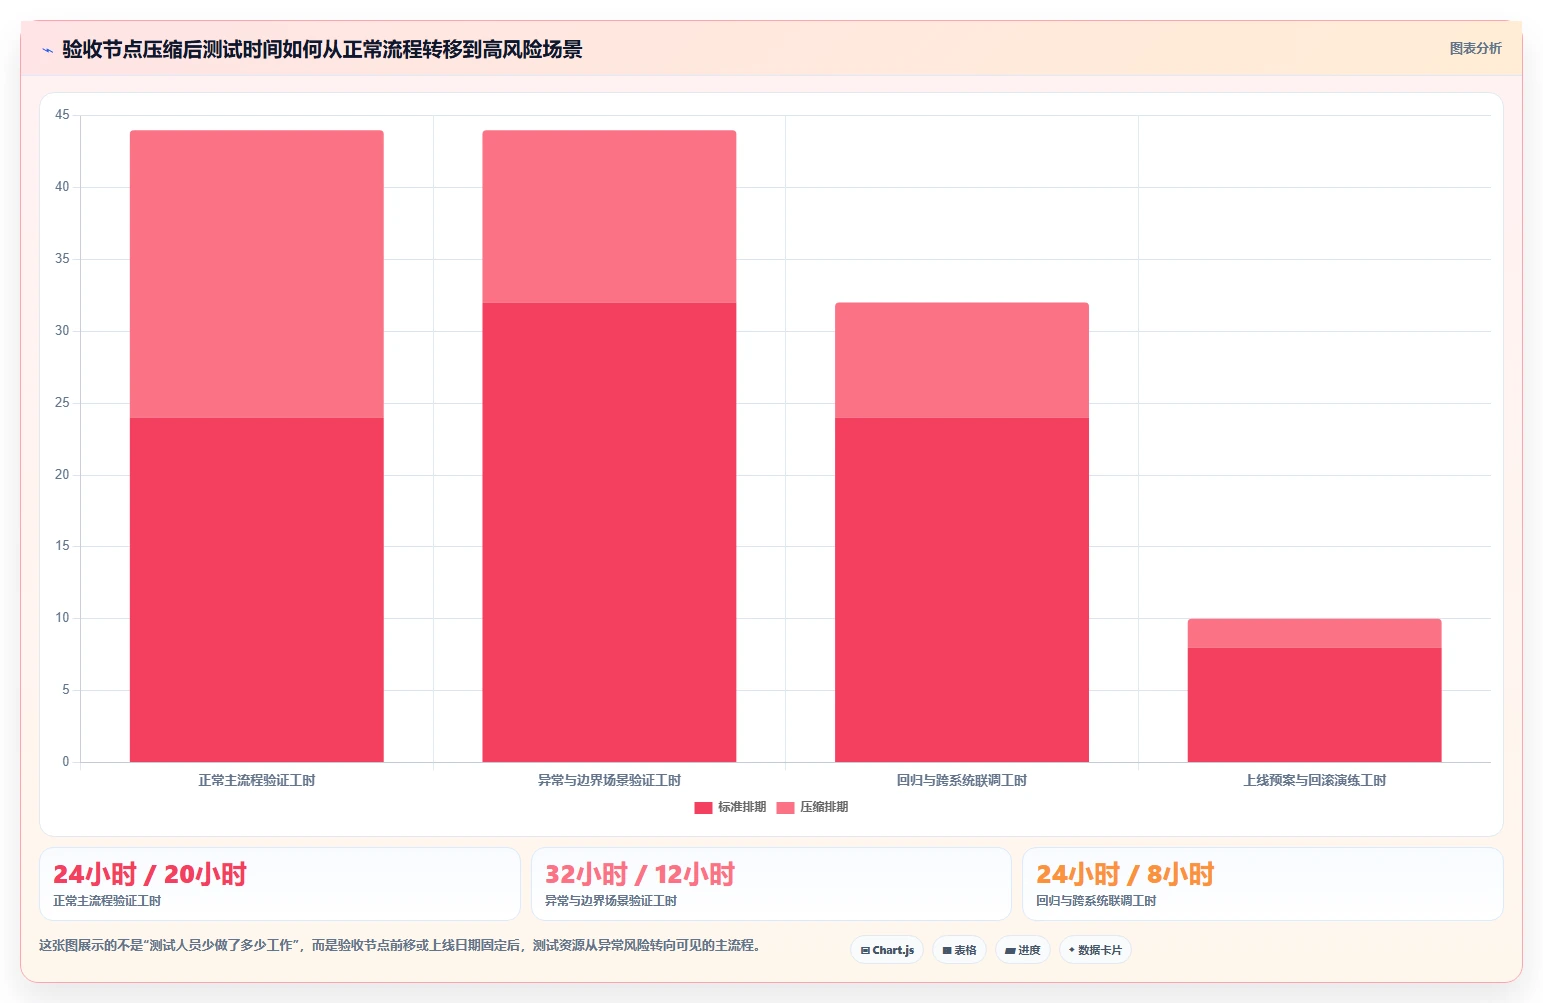The image size is (1543, 1003).
Task: Click the stat value 32小时 / 12小时
Action: [x=640, y=874]
